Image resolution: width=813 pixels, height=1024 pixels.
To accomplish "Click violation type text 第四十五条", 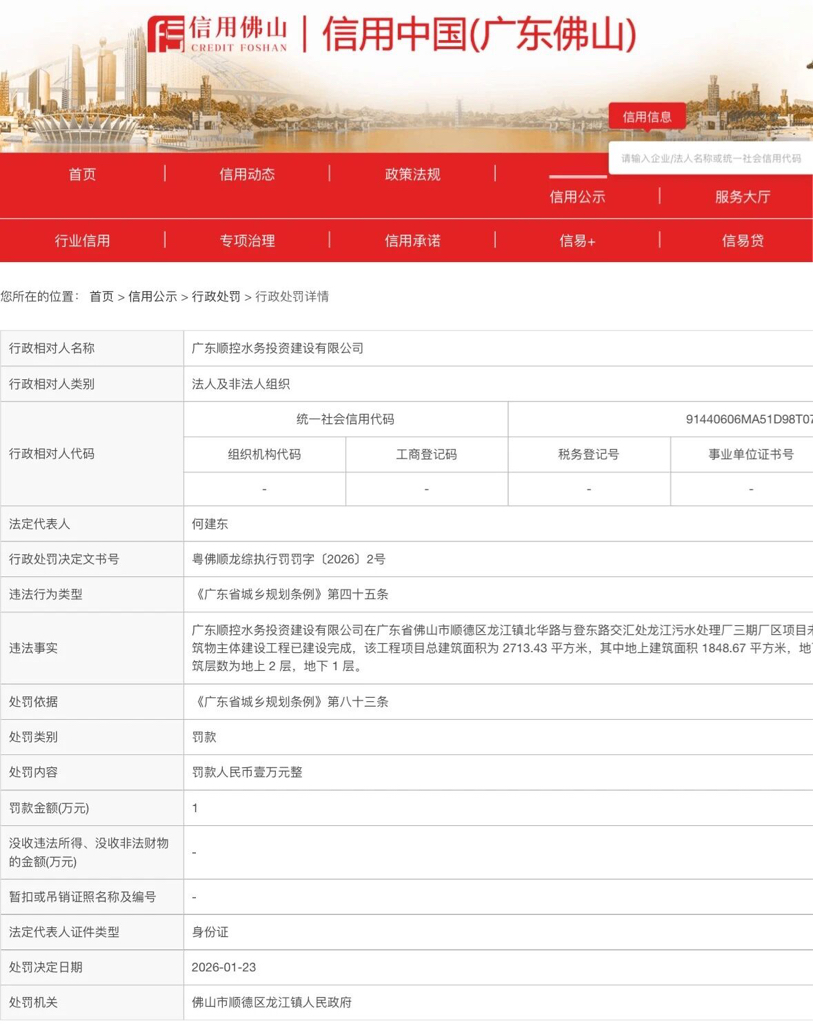I will pos(358,594).
